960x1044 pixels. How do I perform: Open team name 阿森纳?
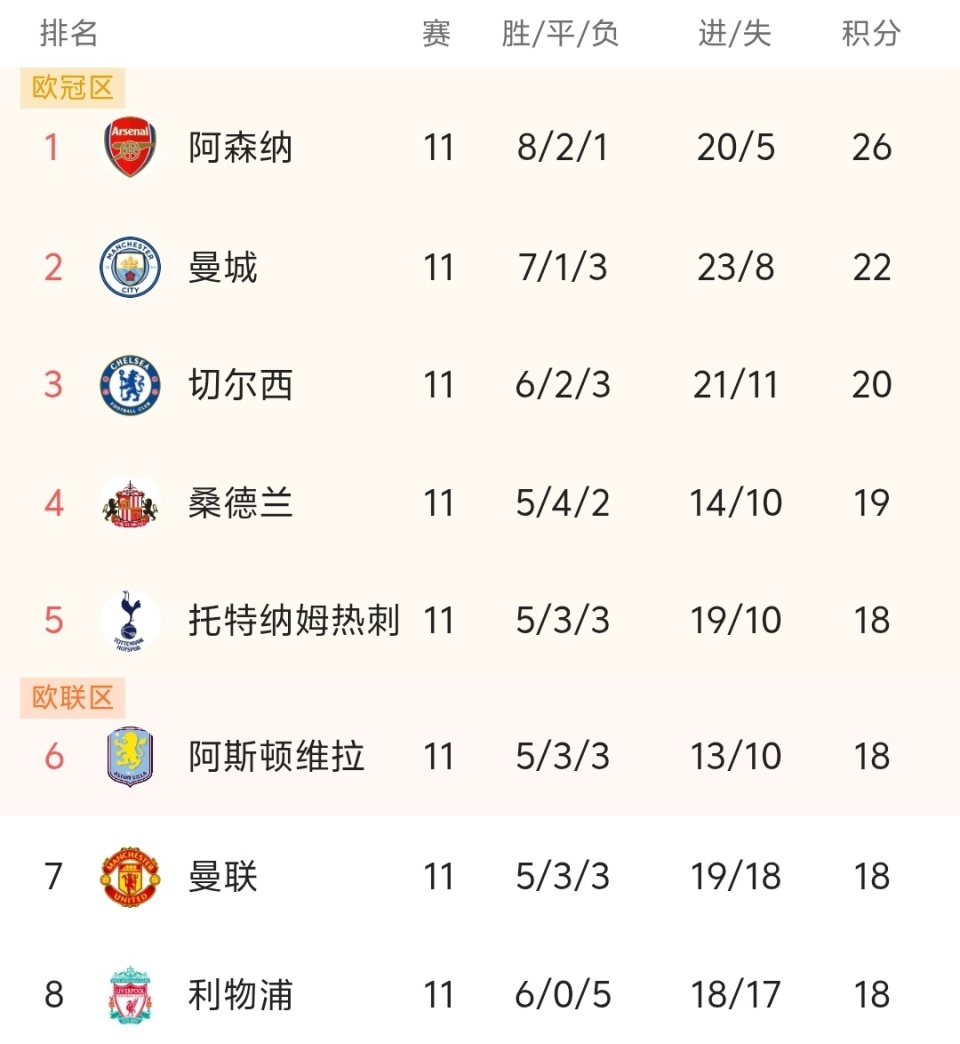pos(240,148)
